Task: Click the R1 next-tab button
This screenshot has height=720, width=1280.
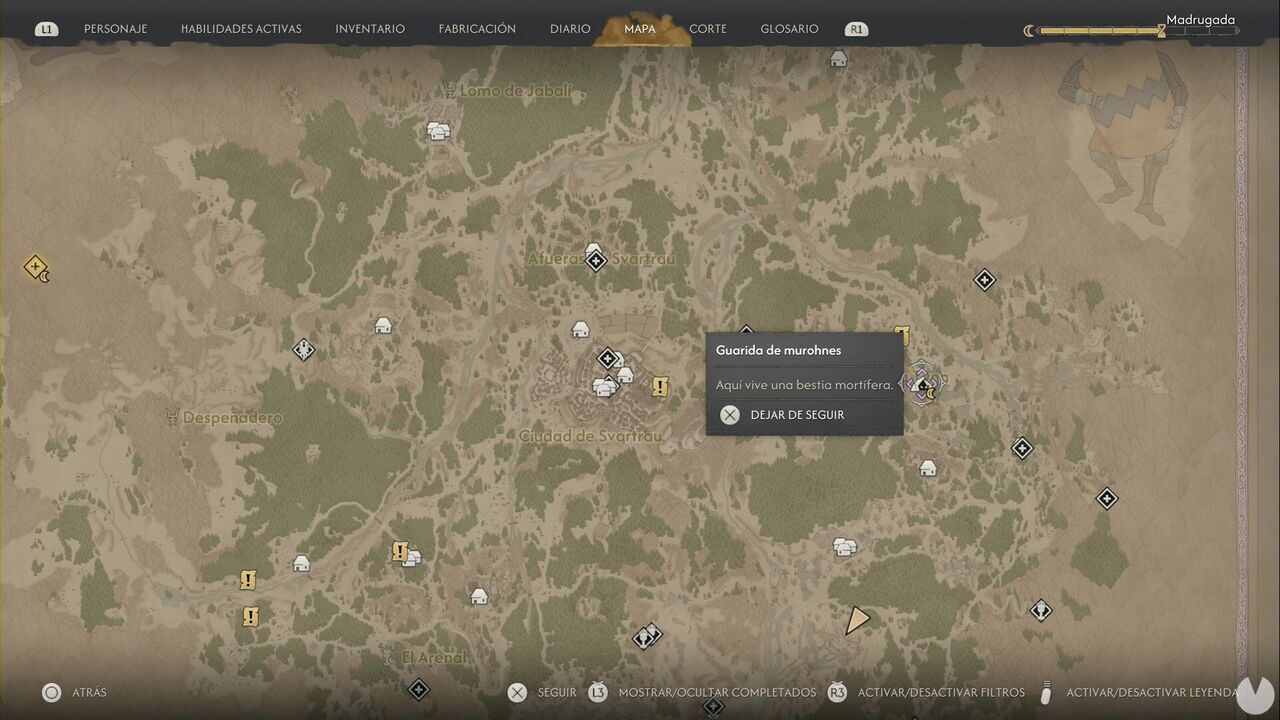Action: [856, 29]
